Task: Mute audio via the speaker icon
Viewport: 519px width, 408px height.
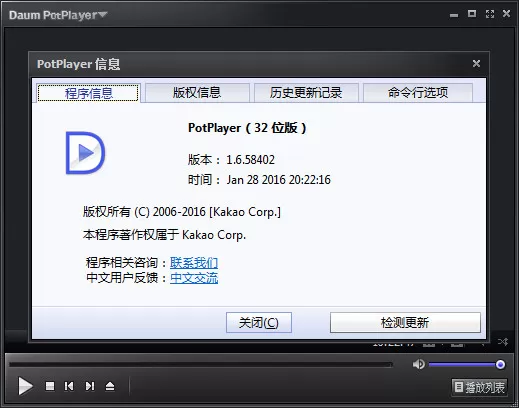Action: click(x=418, y=364)
